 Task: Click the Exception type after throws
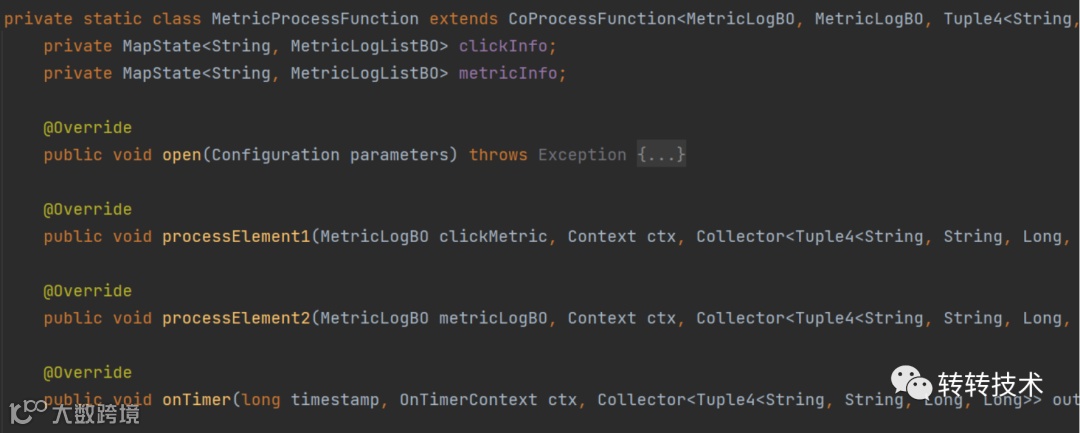click(x=582, y=155)
